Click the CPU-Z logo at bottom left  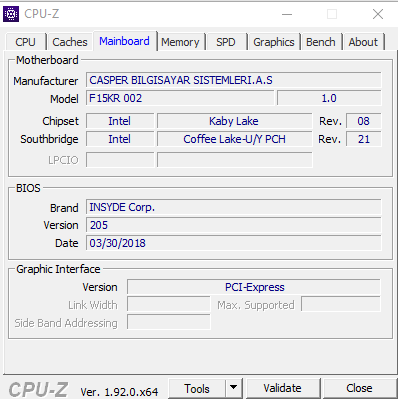[x=38, y=389]
